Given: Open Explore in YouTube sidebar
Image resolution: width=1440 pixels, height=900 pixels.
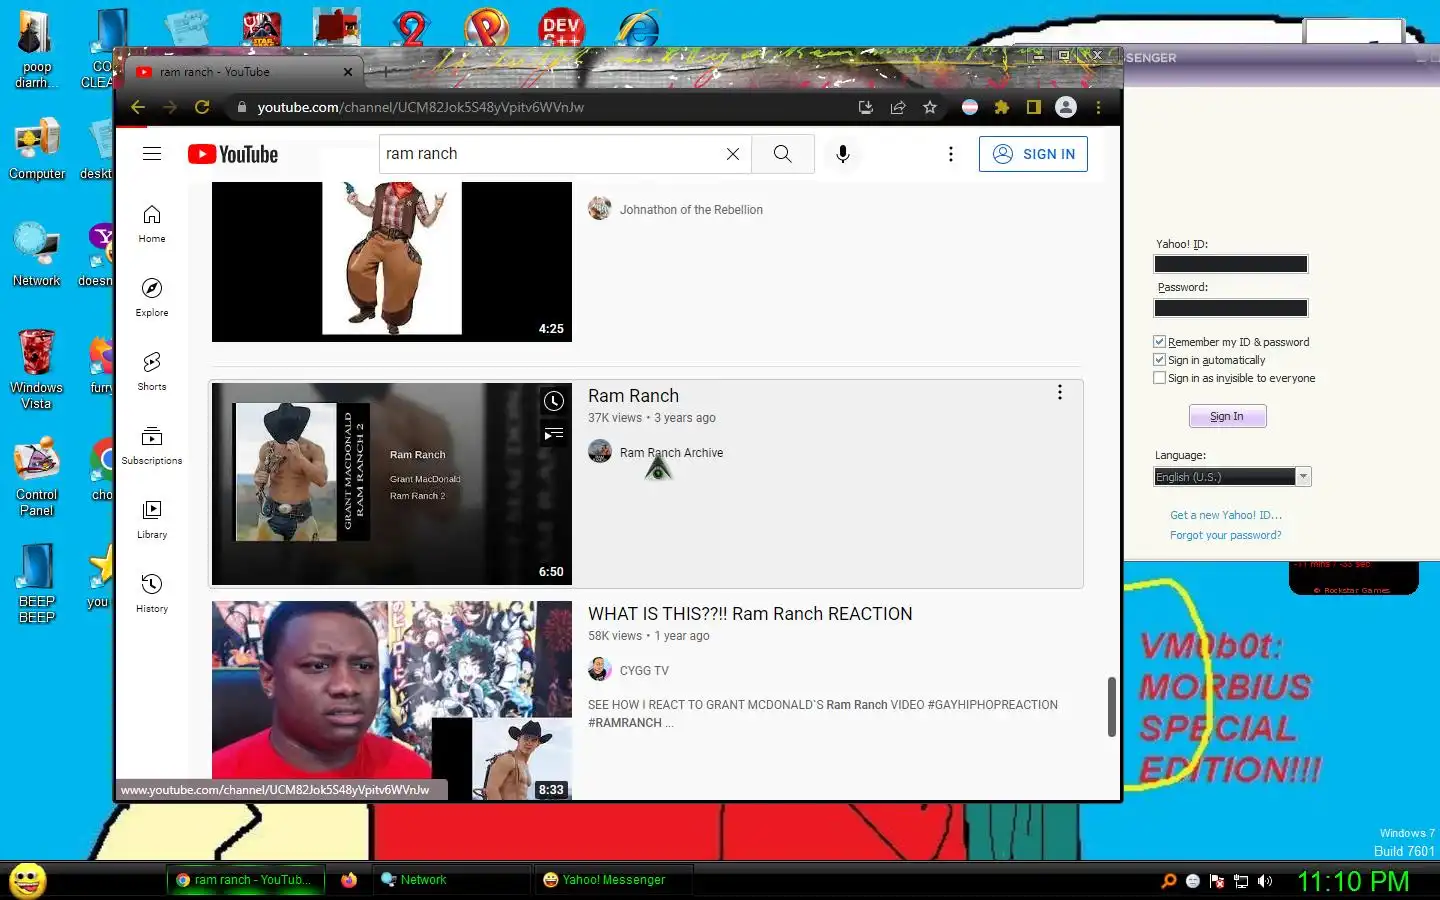Looking at the screenshot, I should click(x=152, y=298).
